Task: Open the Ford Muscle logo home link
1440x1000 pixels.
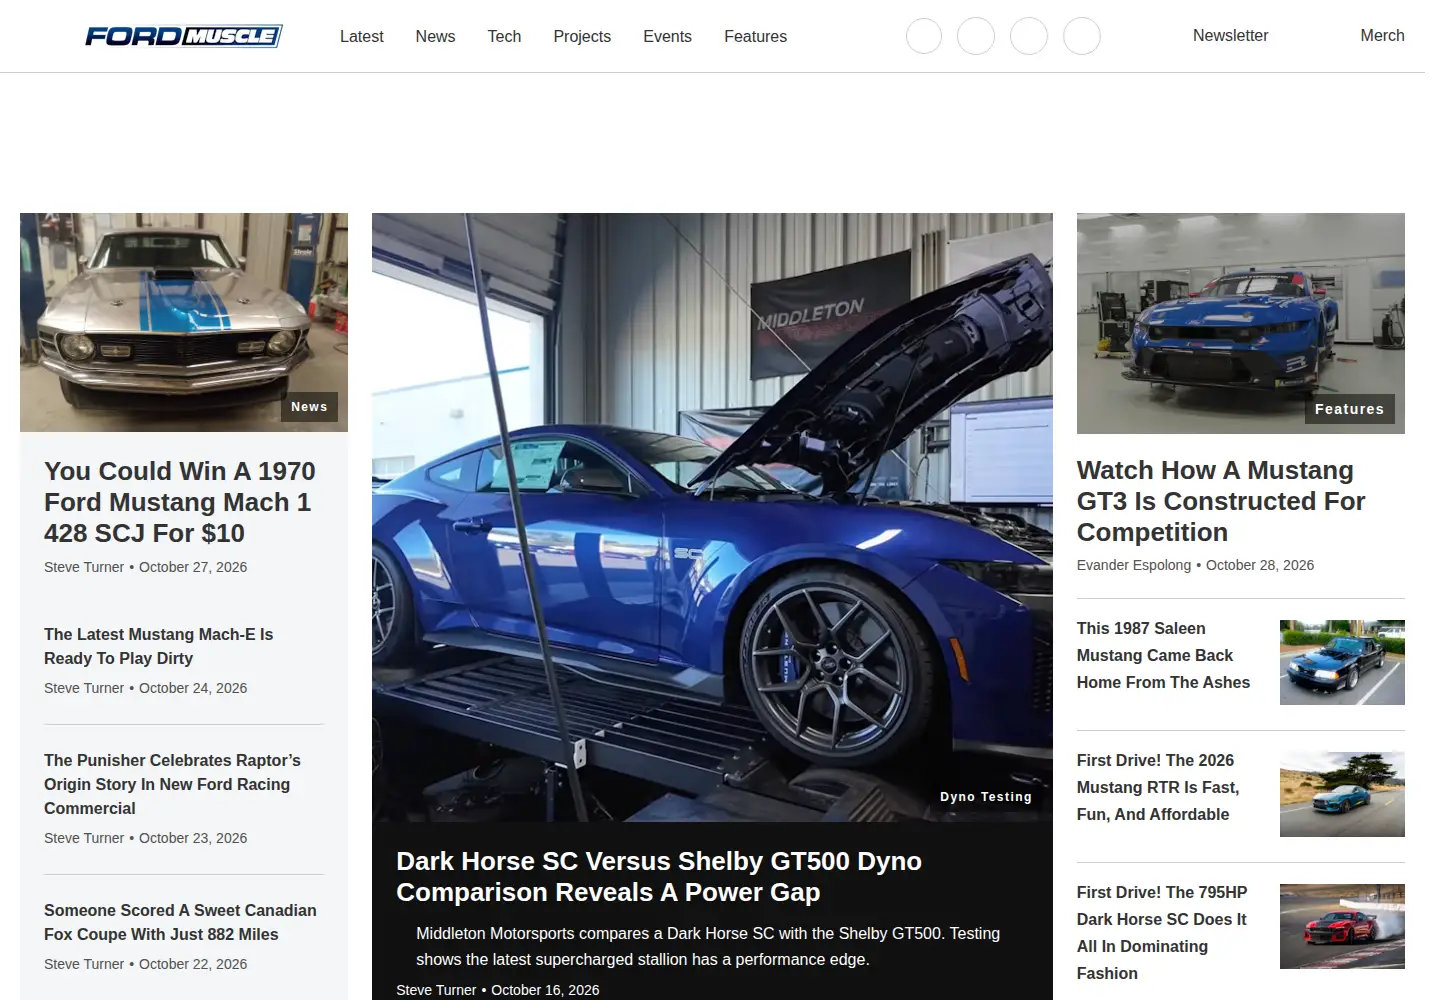Action: (184, 36)
